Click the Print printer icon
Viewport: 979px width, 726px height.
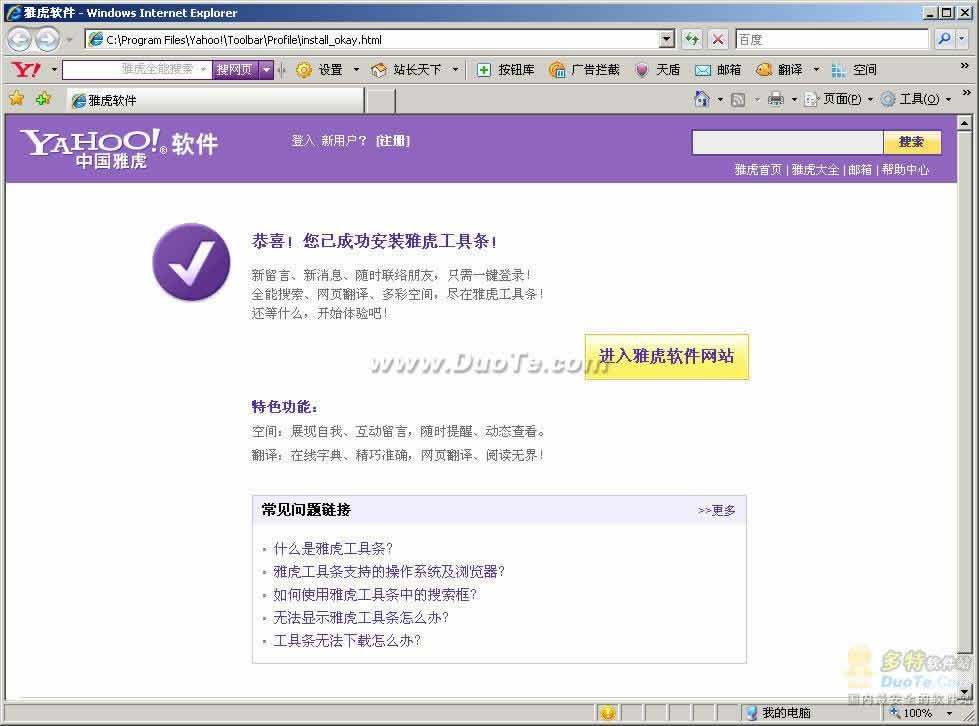[775, 99]
